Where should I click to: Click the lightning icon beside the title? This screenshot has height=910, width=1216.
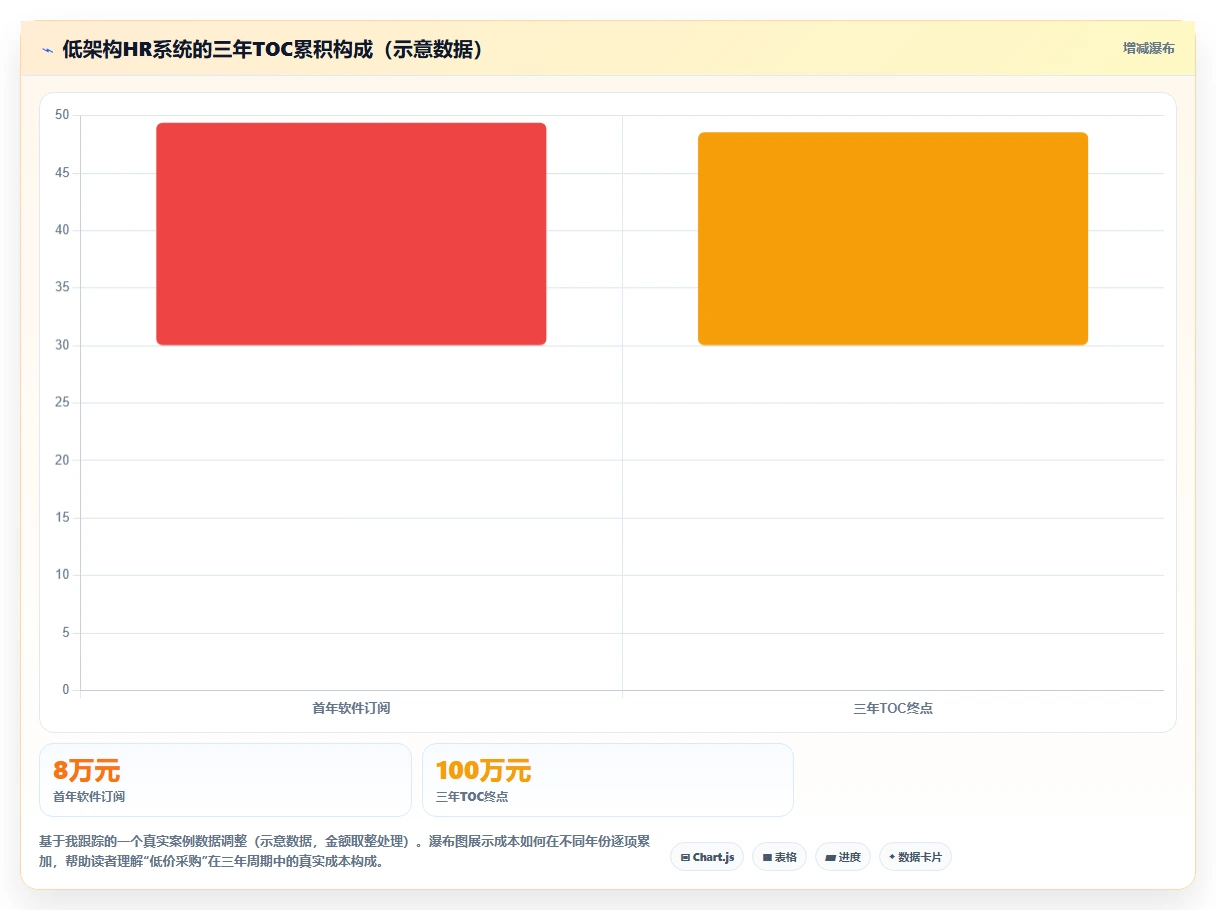47,50
